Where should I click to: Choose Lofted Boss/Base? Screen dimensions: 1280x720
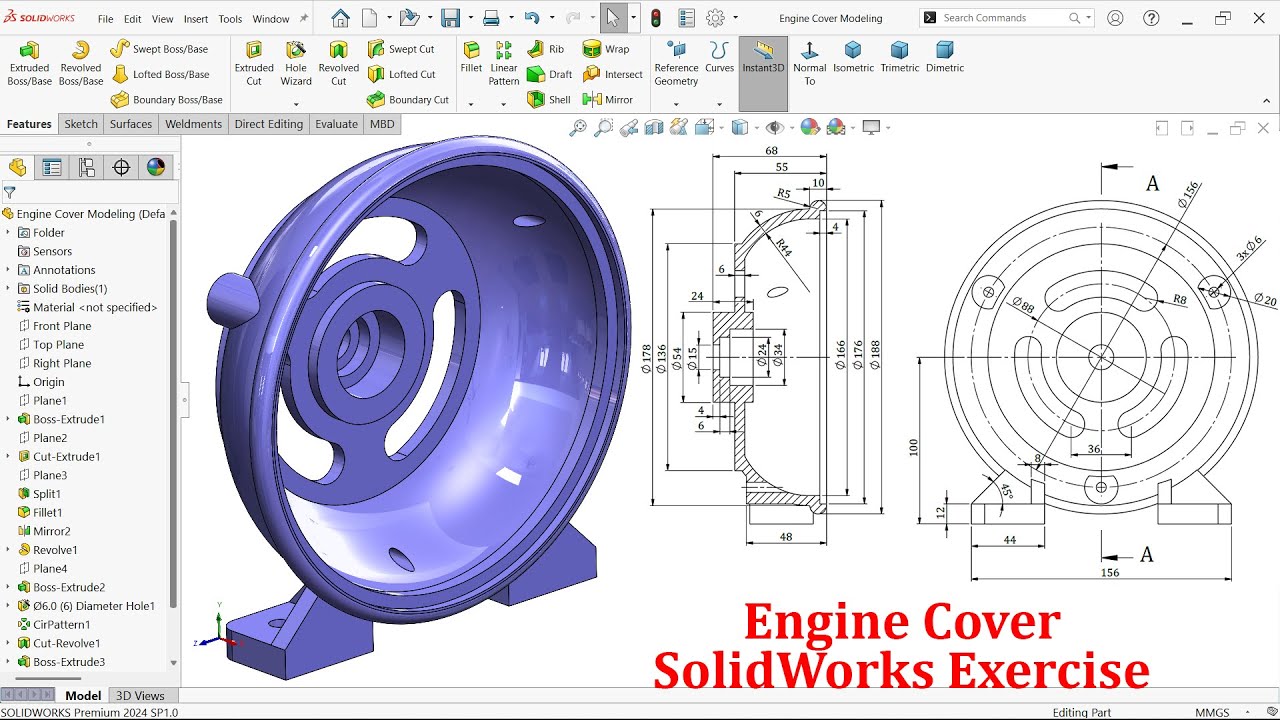[x=160, y=74]
